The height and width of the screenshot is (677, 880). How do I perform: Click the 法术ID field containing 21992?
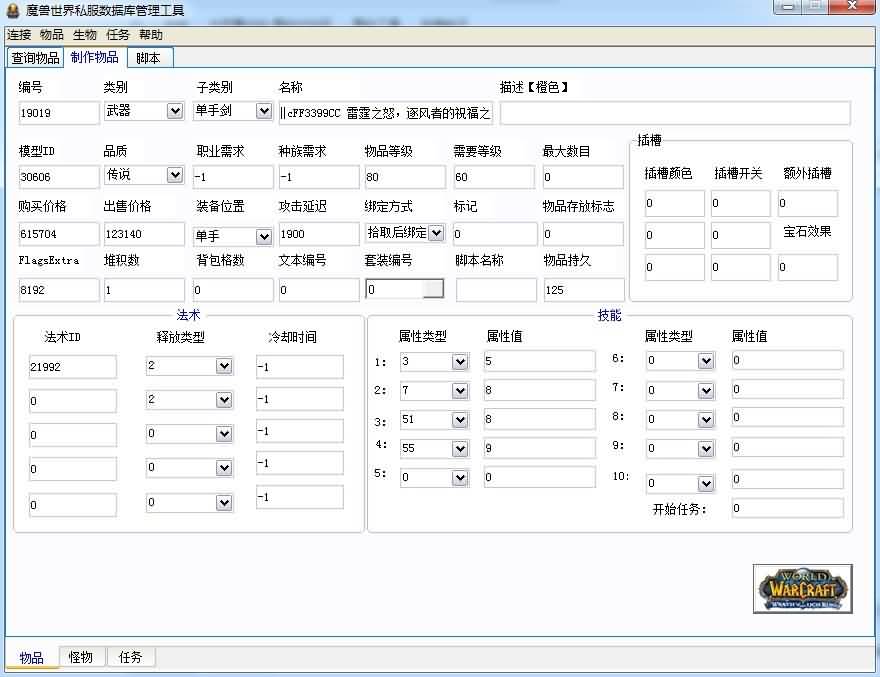tap(72, 367)
